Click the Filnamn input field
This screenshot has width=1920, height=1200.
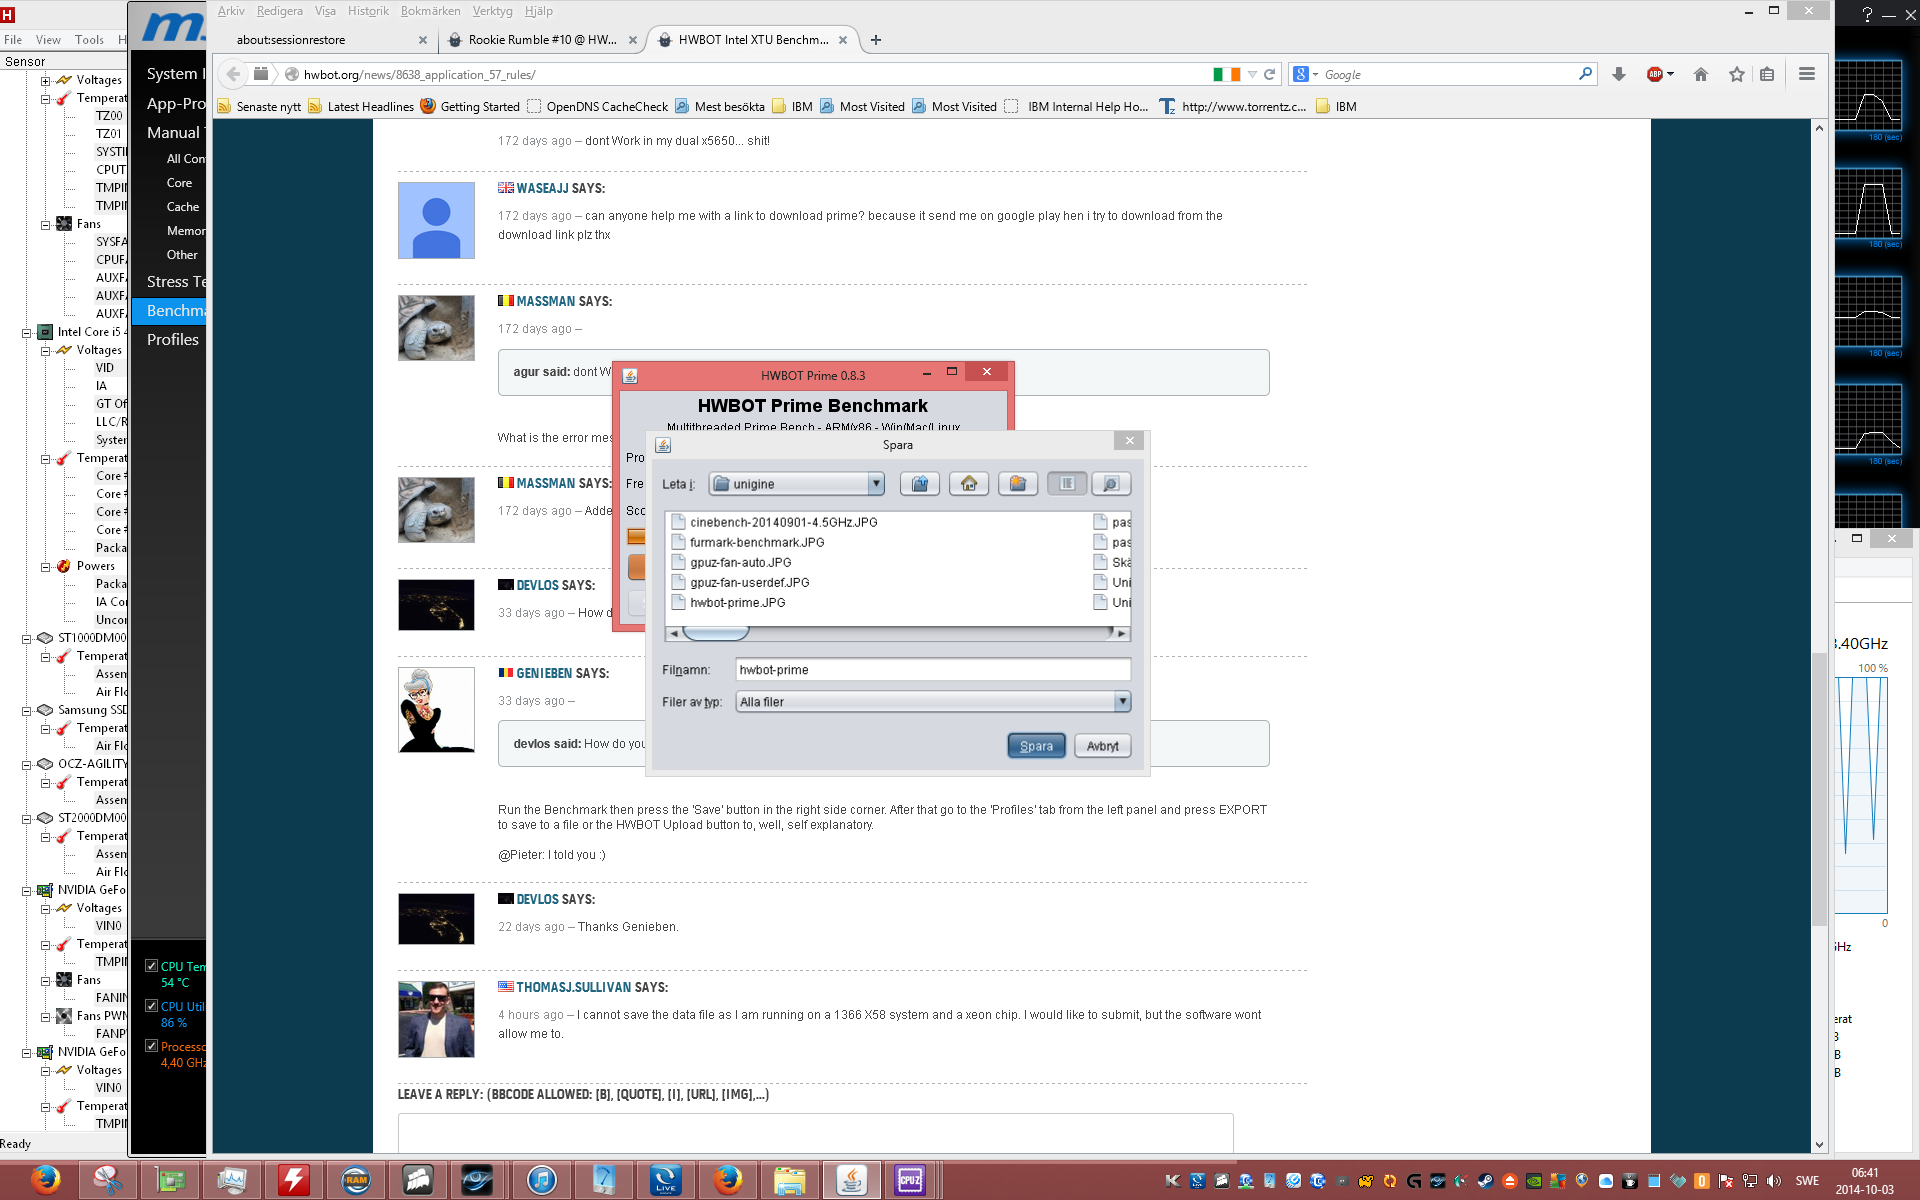933,670
